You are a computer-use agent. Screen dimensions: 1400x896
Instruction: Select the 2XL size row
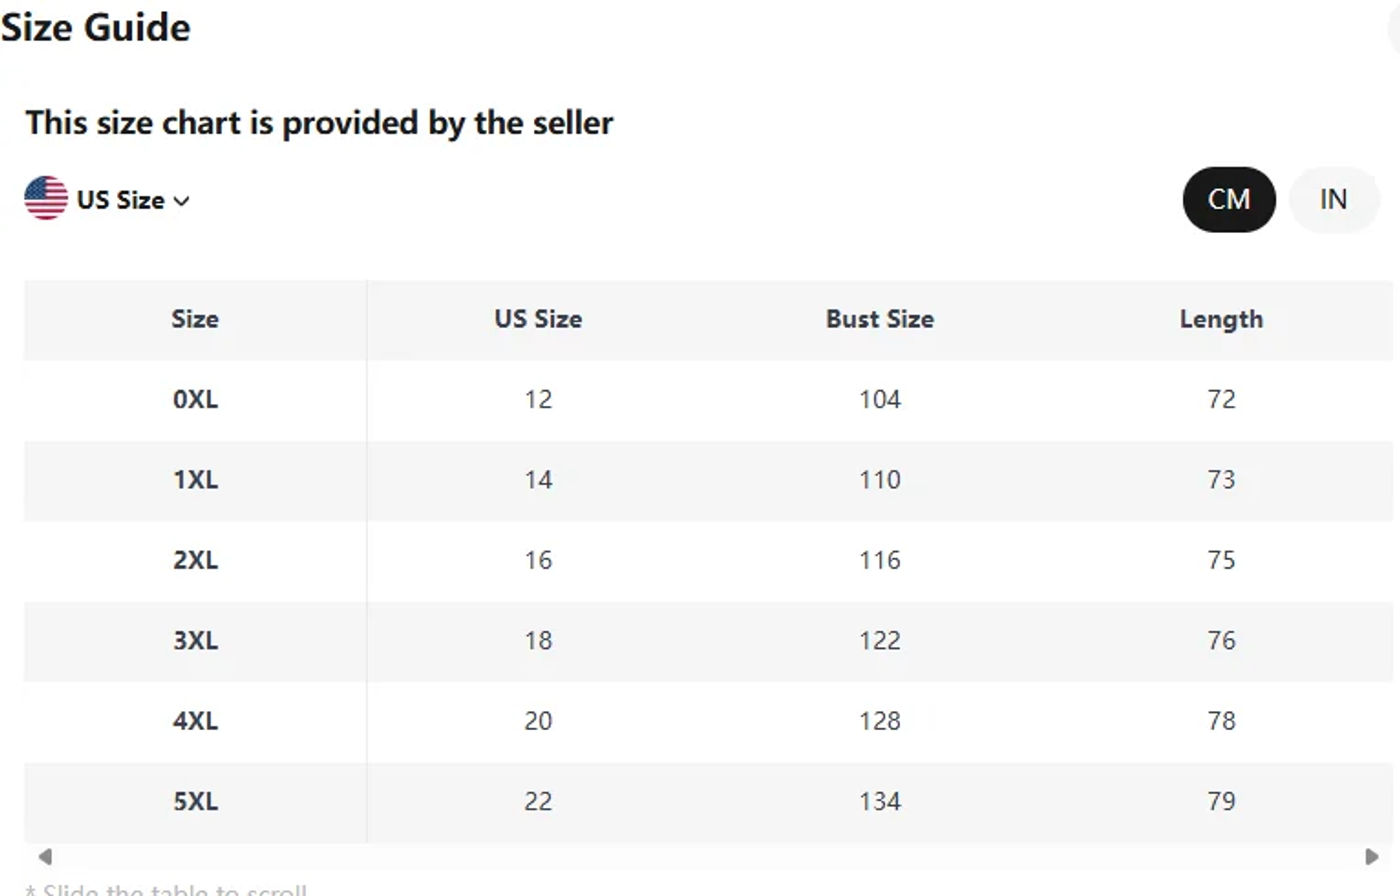(x=708, y=560)
